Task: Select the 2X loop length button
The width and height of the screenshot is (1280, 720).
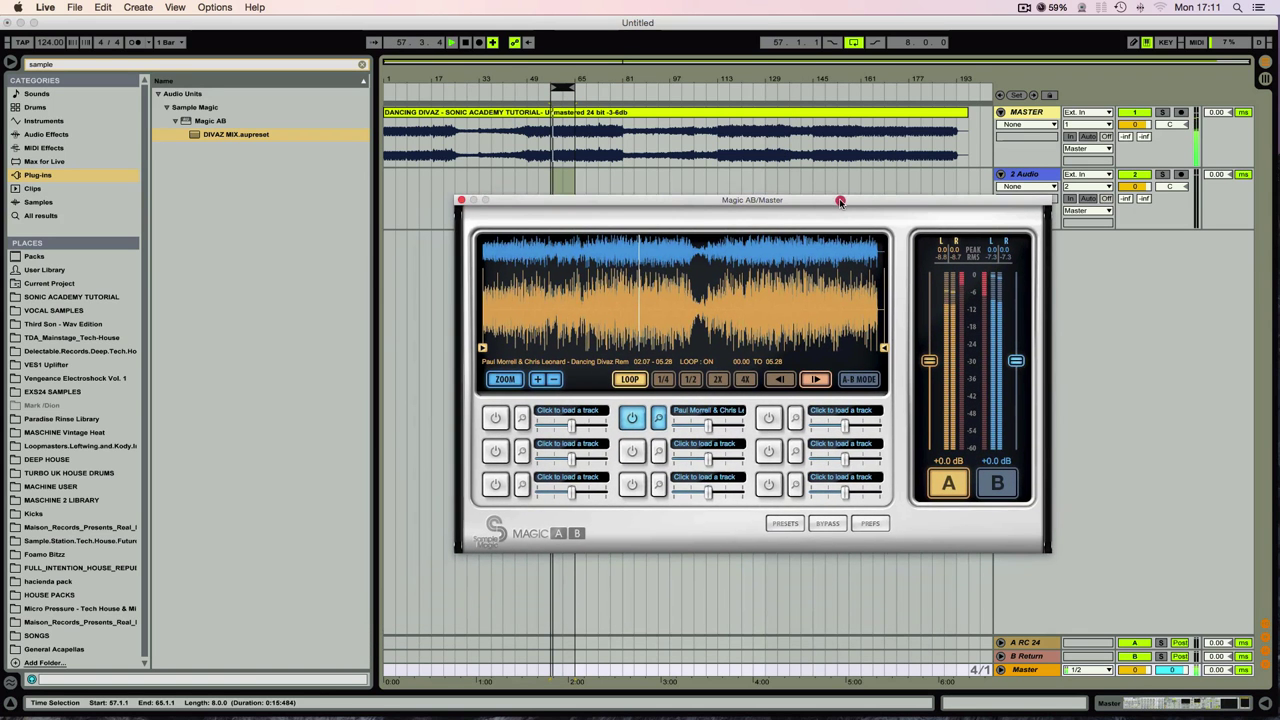Action: point(717,380)
